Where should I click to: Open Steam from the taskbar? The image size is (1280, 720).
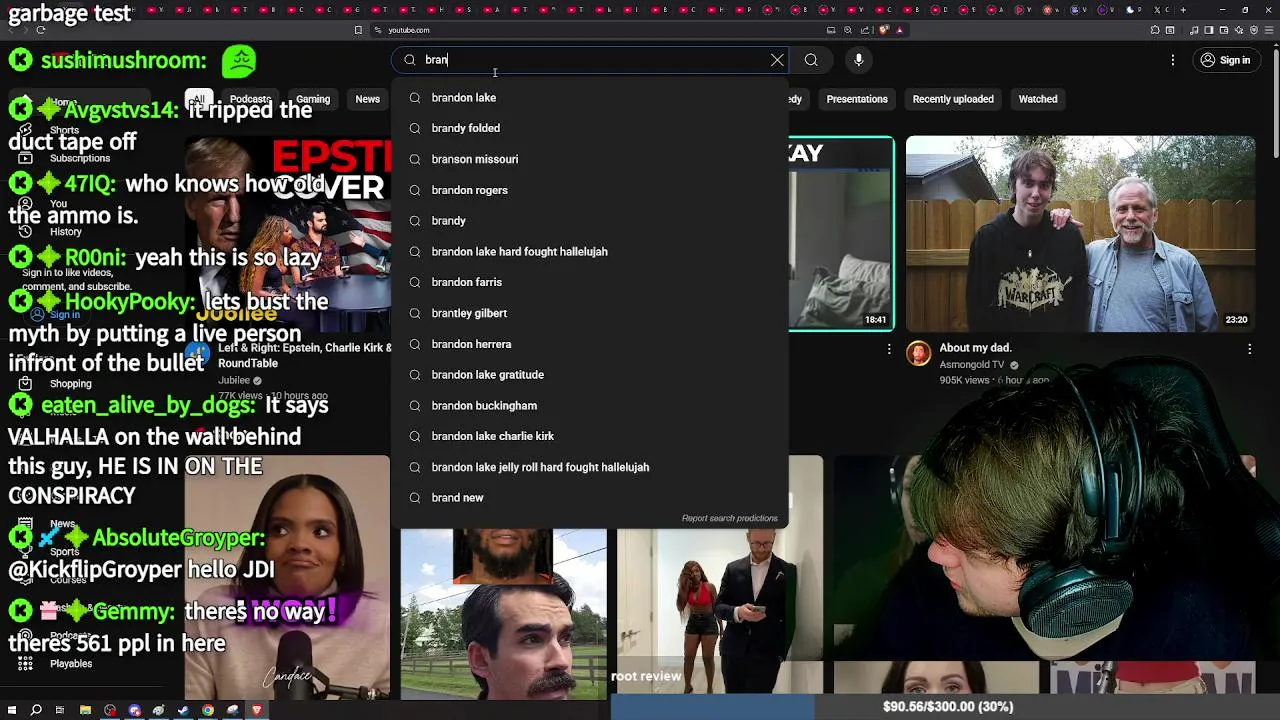tap(183, 710)
